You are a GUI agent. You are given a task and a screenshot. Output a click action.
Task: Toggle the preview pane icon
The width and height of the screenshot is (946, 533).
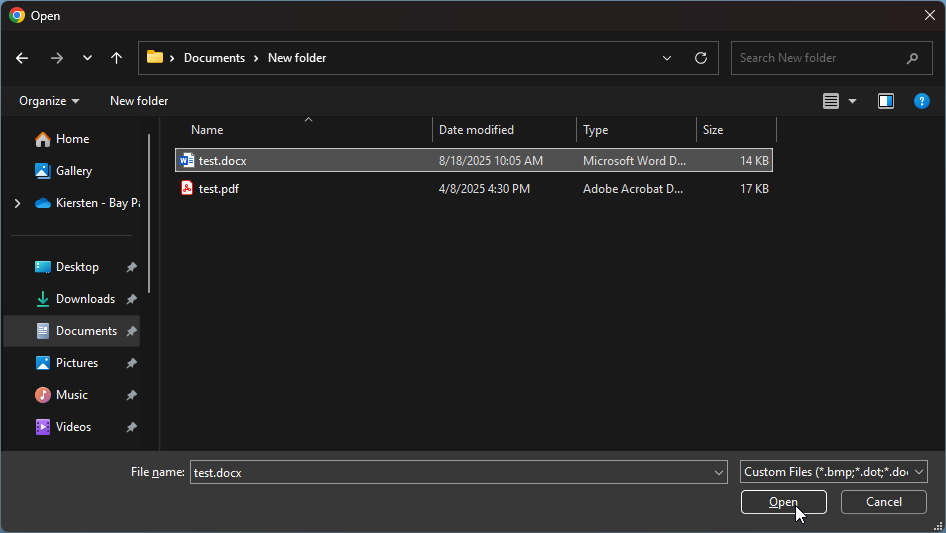point(886,101)
